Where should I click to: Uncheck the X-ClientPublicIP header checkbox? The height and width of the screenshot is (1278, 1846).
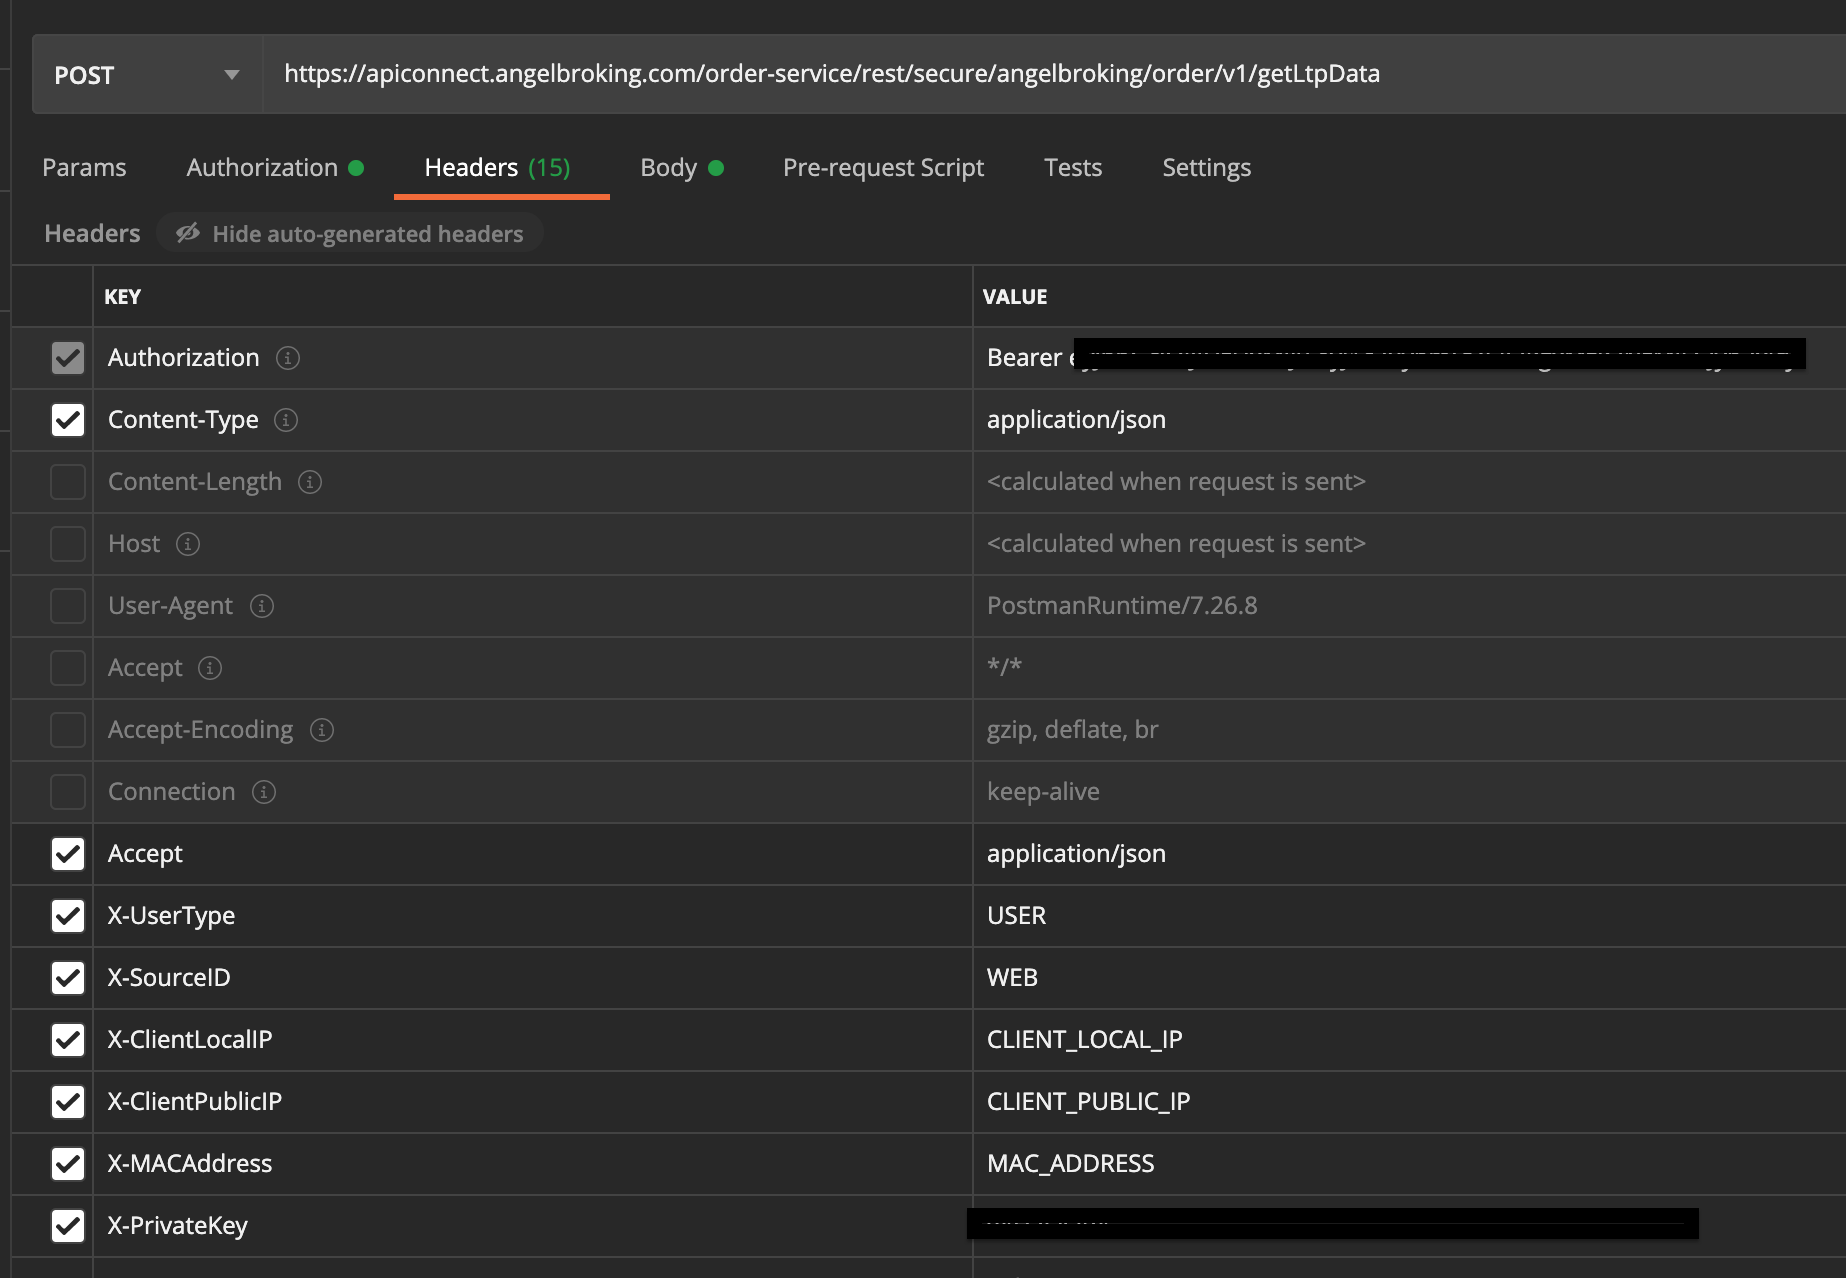coord(68,1102)
